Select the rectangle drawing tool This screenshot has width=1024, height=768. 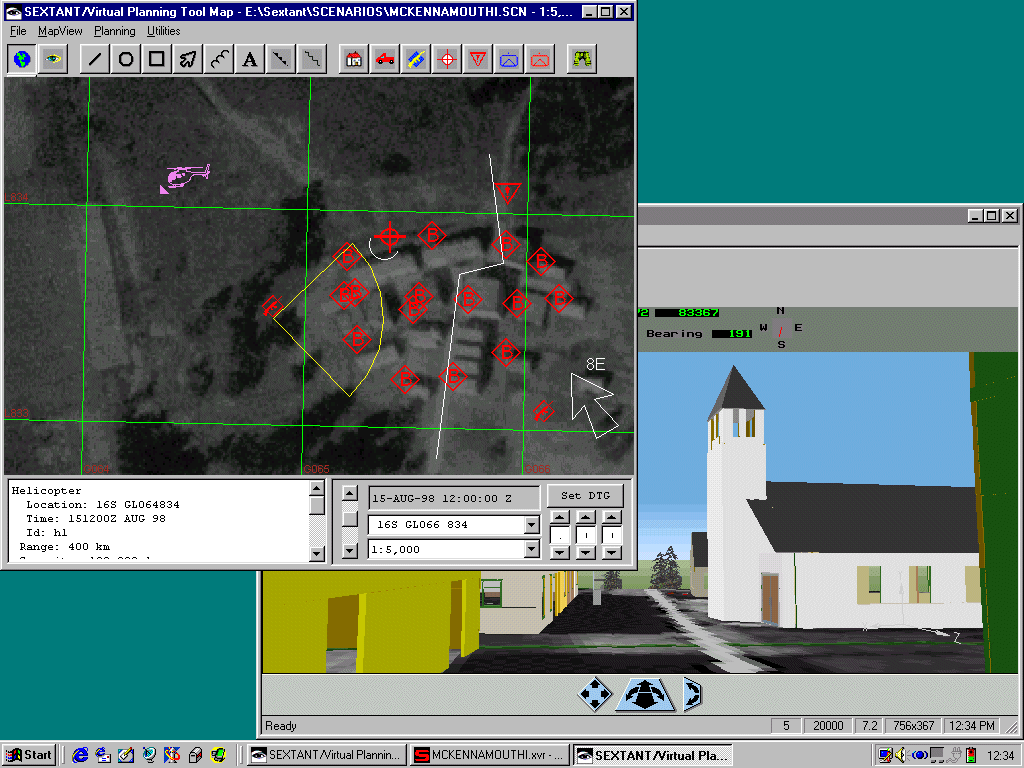click(x=157, y=59)
